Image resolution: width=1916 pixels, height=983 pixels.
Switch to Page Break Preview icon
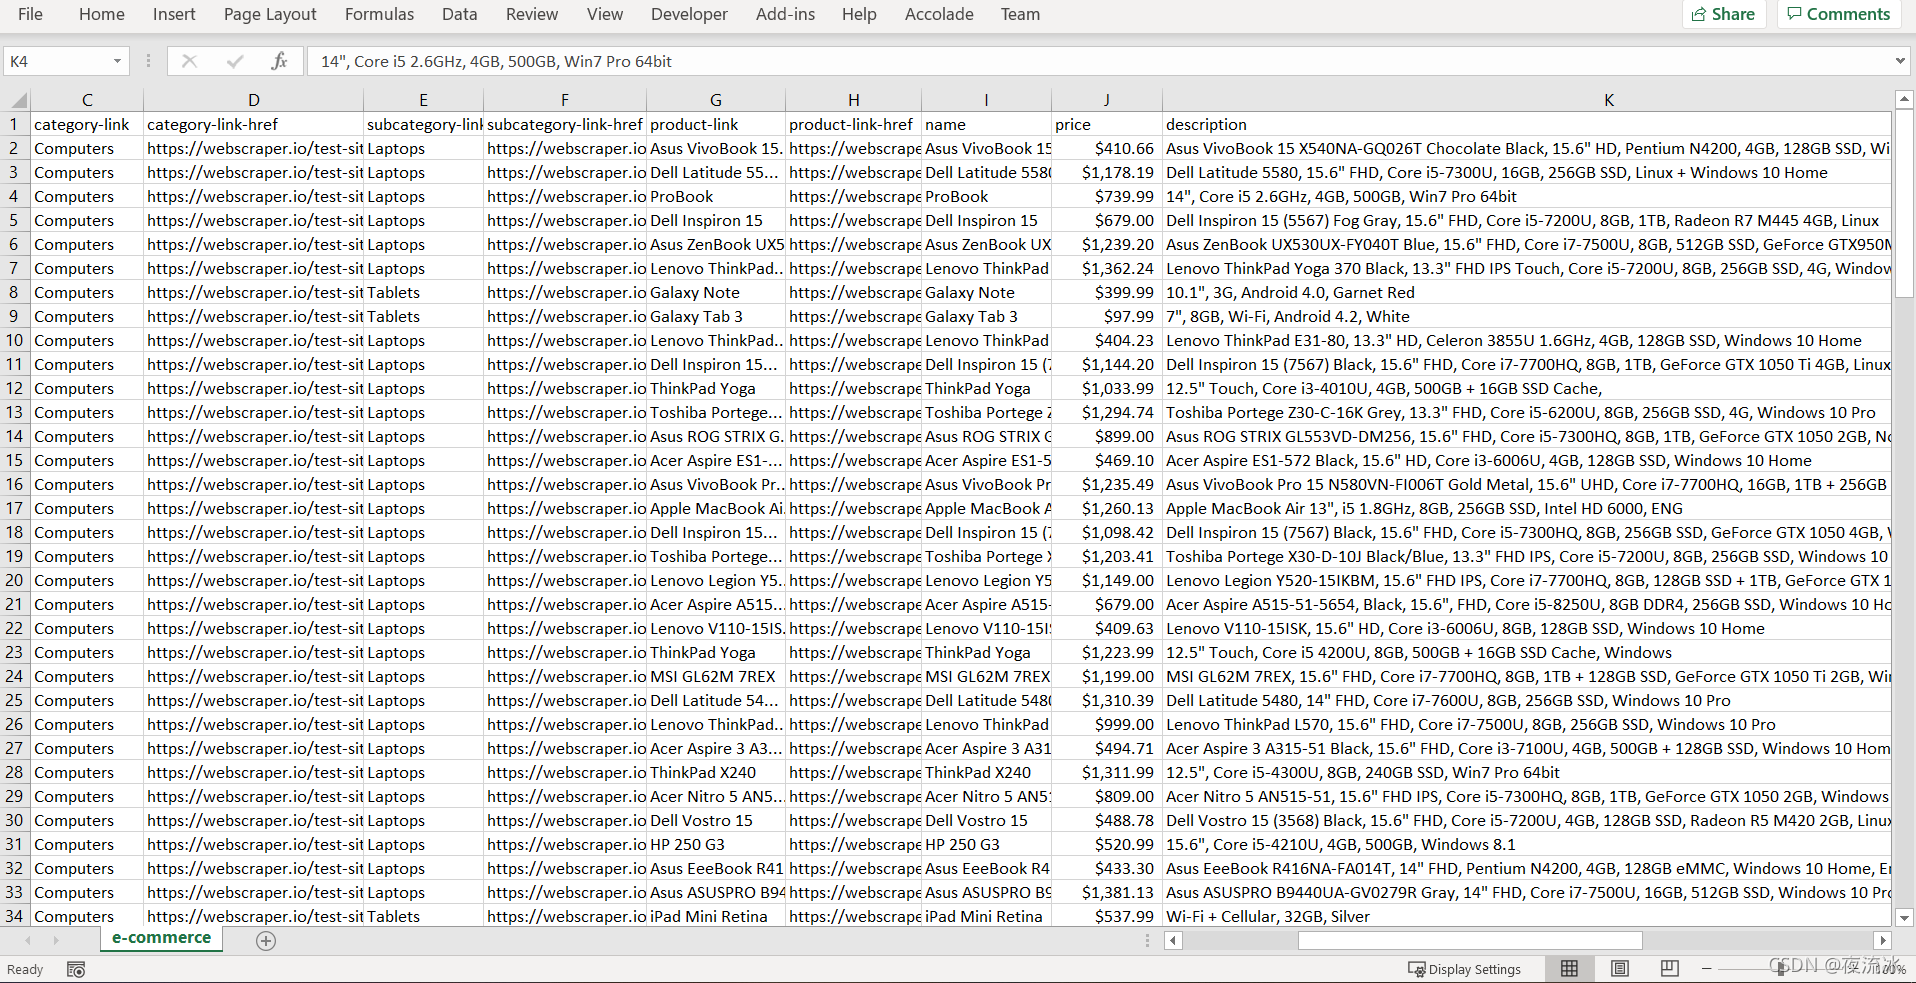[x=1670, y=968]
